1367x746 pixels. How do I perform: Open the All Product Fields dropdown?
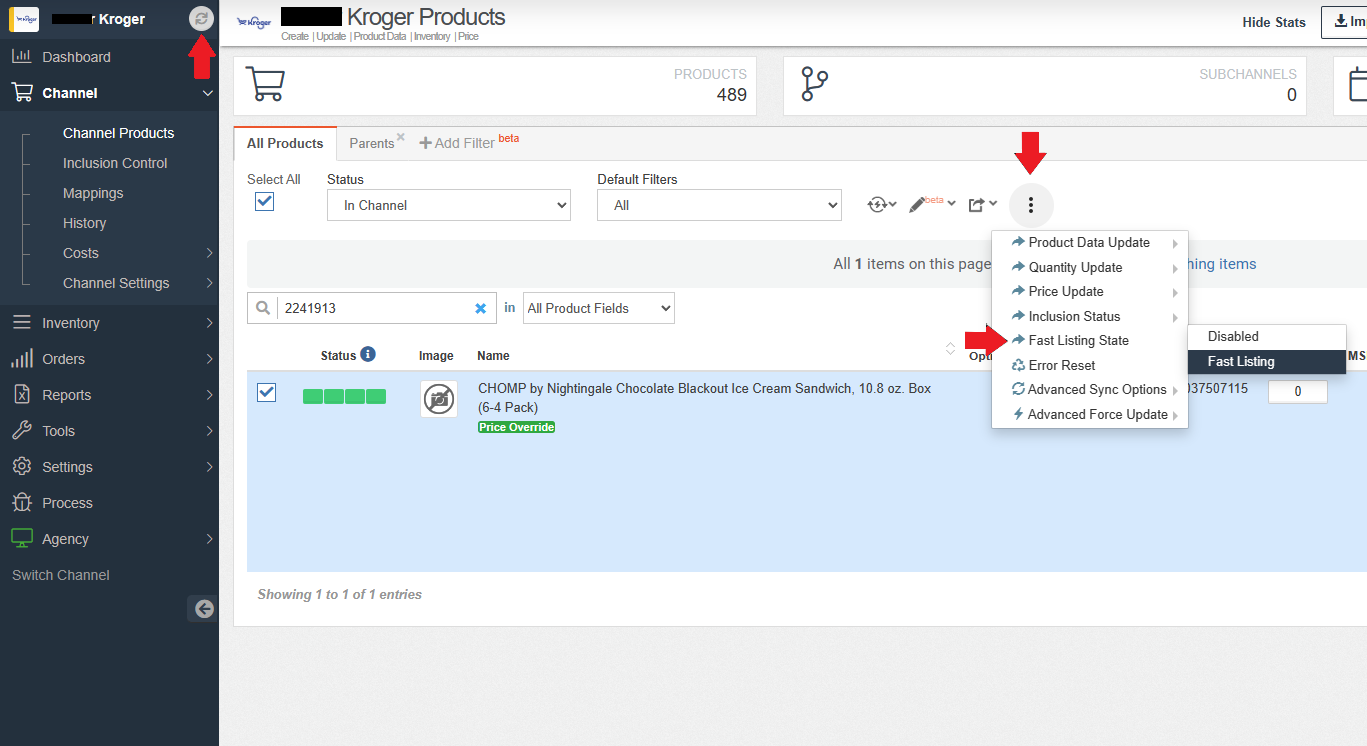[x=599, y=308]
